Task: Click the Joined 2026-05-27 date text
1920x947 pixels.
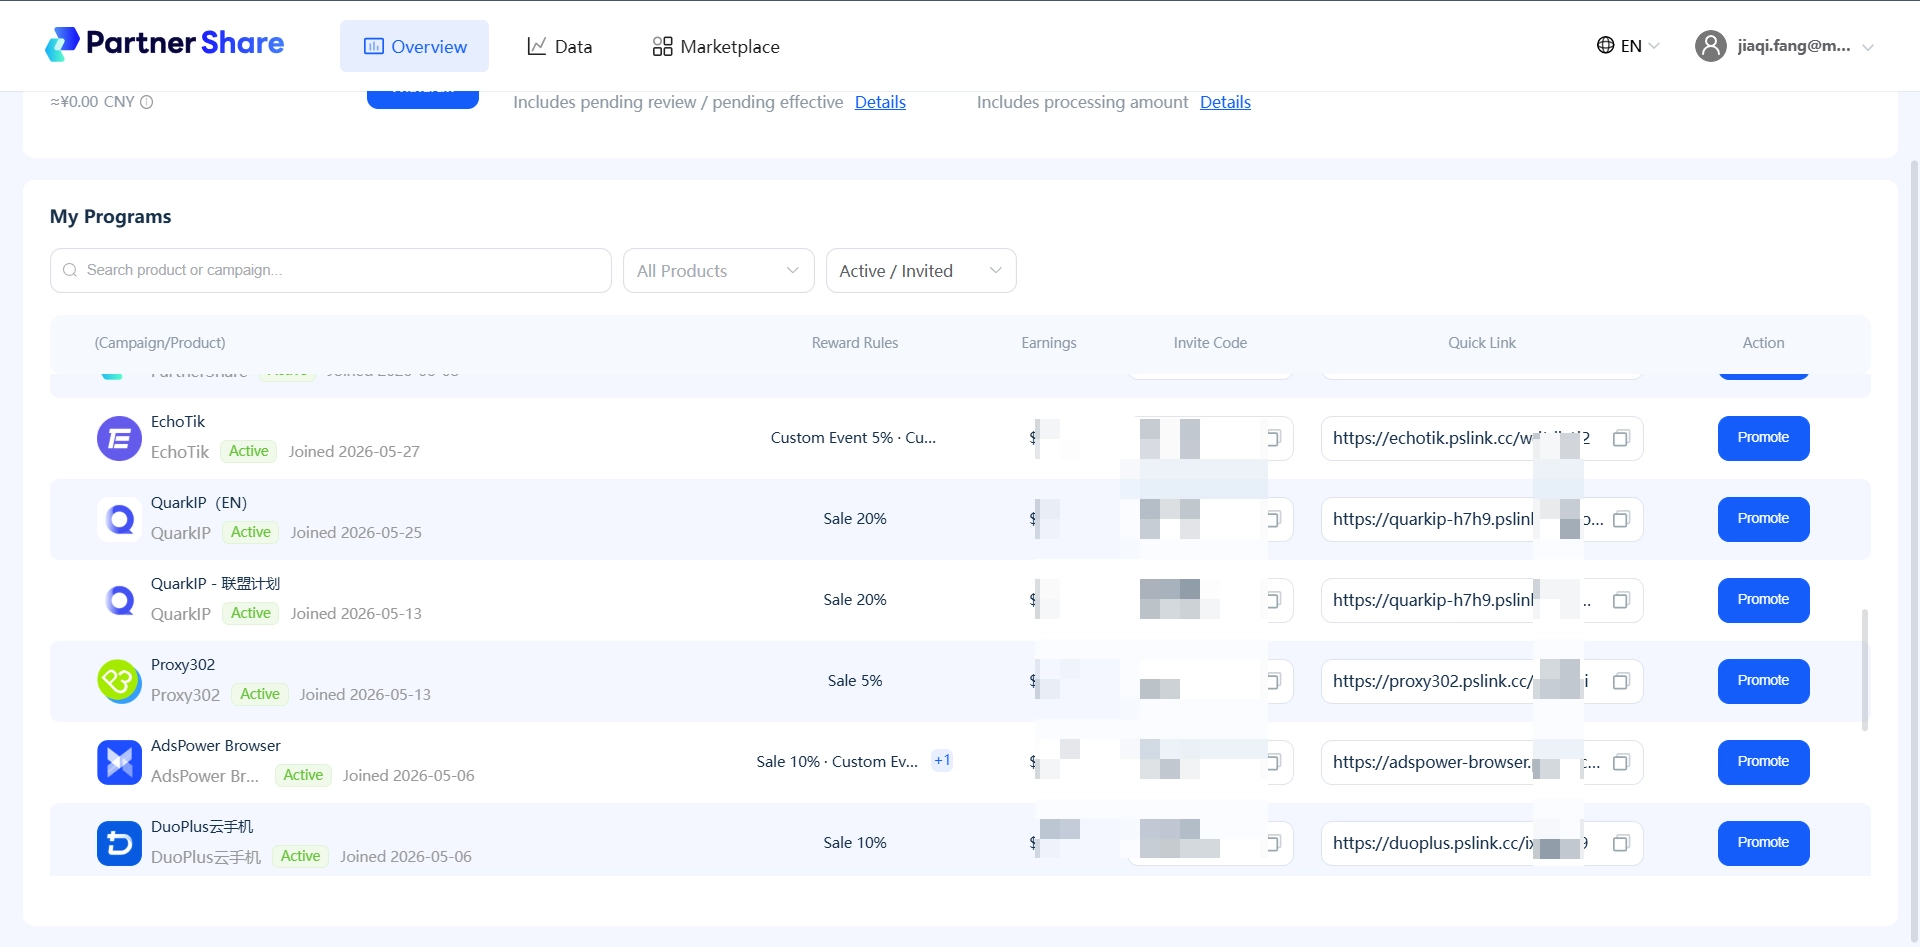Action: pyautogui.click(x=354, y=452)
